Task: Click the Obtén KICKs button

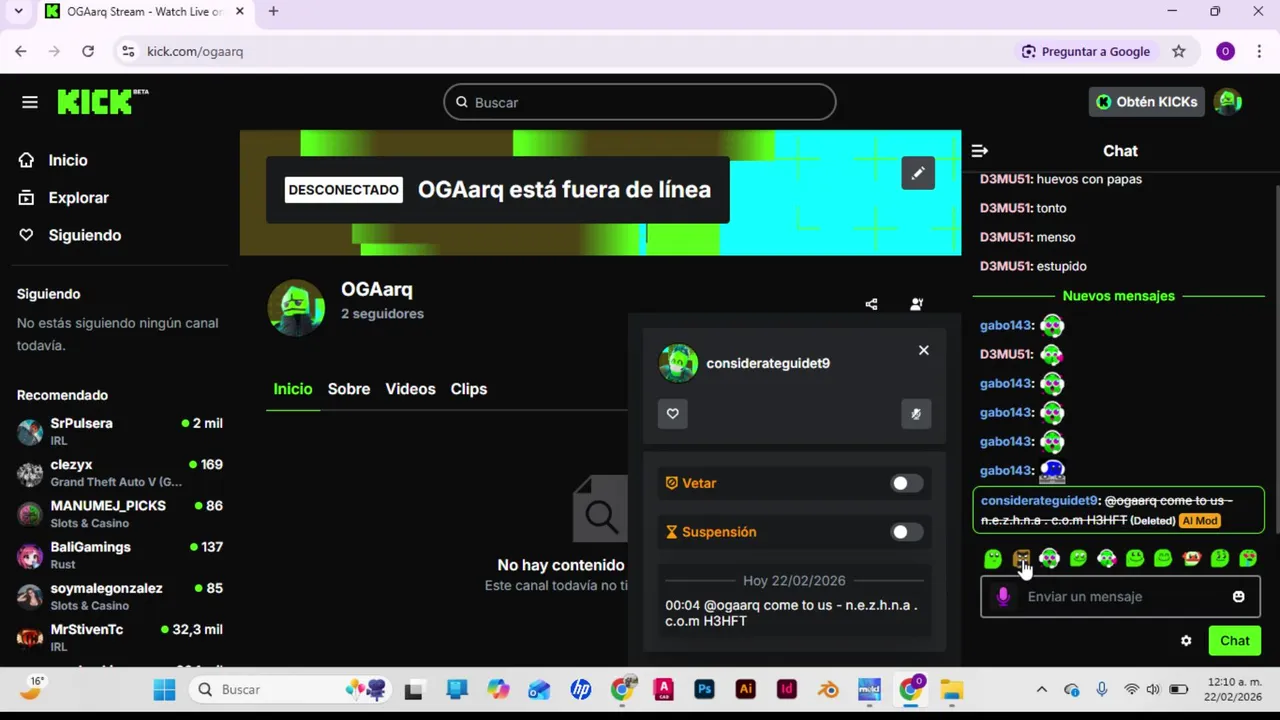Action: point(1147,102)
